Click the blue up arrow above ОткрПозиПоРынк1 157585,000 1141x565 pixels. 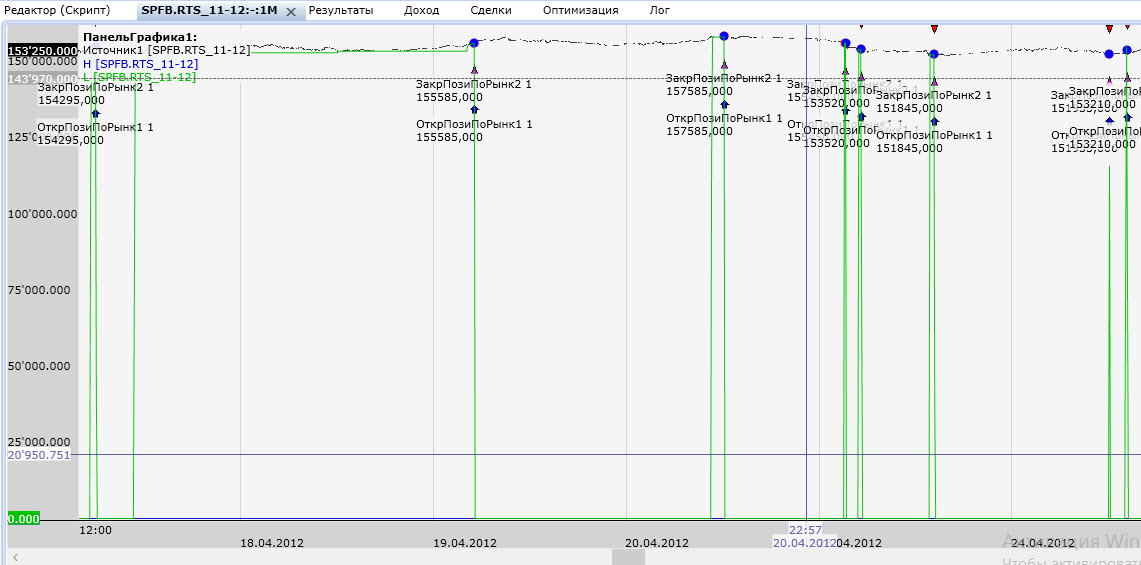(x=724, y=104)
